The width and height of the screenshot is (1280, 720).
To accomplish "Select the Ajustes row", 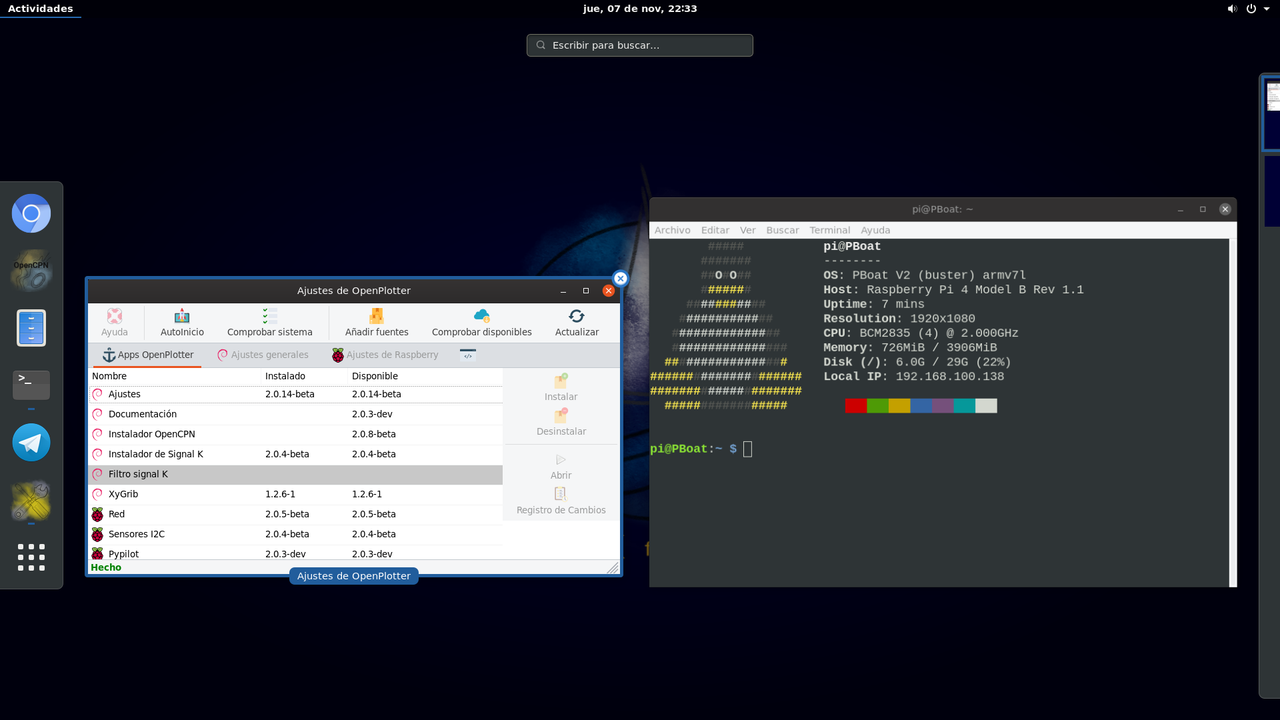I will (x=296, y=394).
